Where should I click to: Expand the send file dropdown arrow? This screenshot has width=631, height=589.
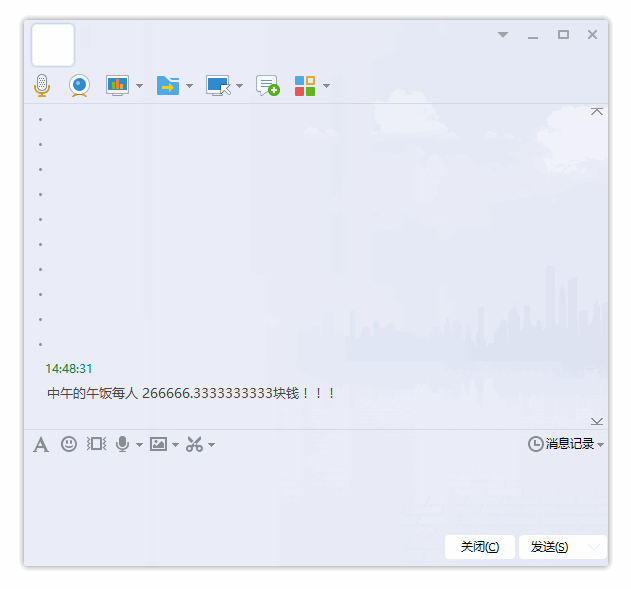tap(190, 86)
